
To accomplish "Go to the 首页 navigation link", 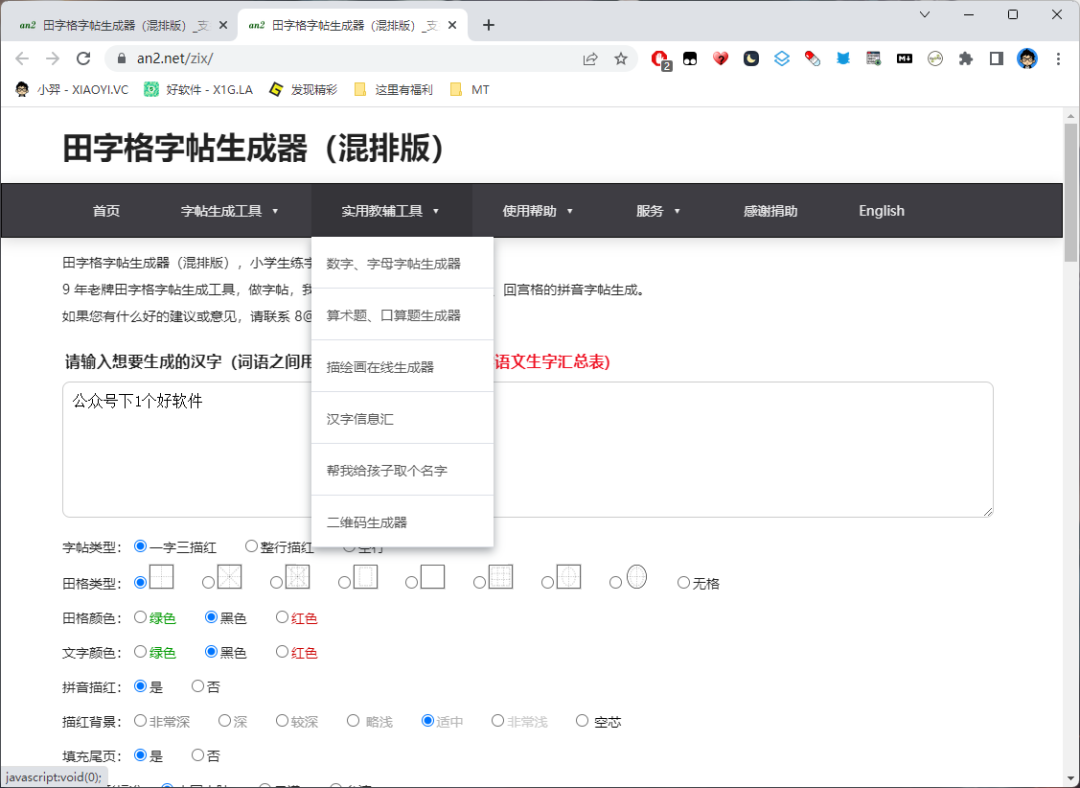I will 106,211.
